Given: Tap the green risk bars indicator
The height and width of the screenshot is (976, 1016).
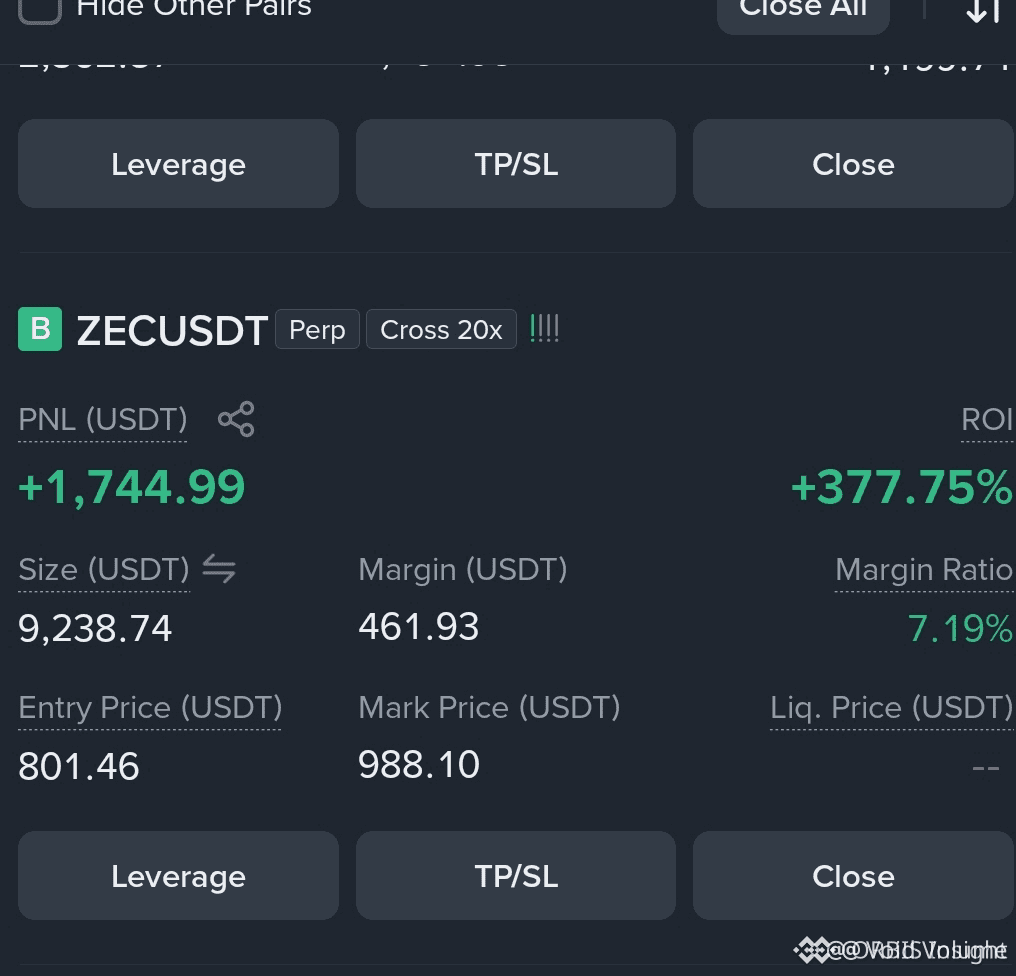Looking at the screenshot, I should [x=544, y=329].
